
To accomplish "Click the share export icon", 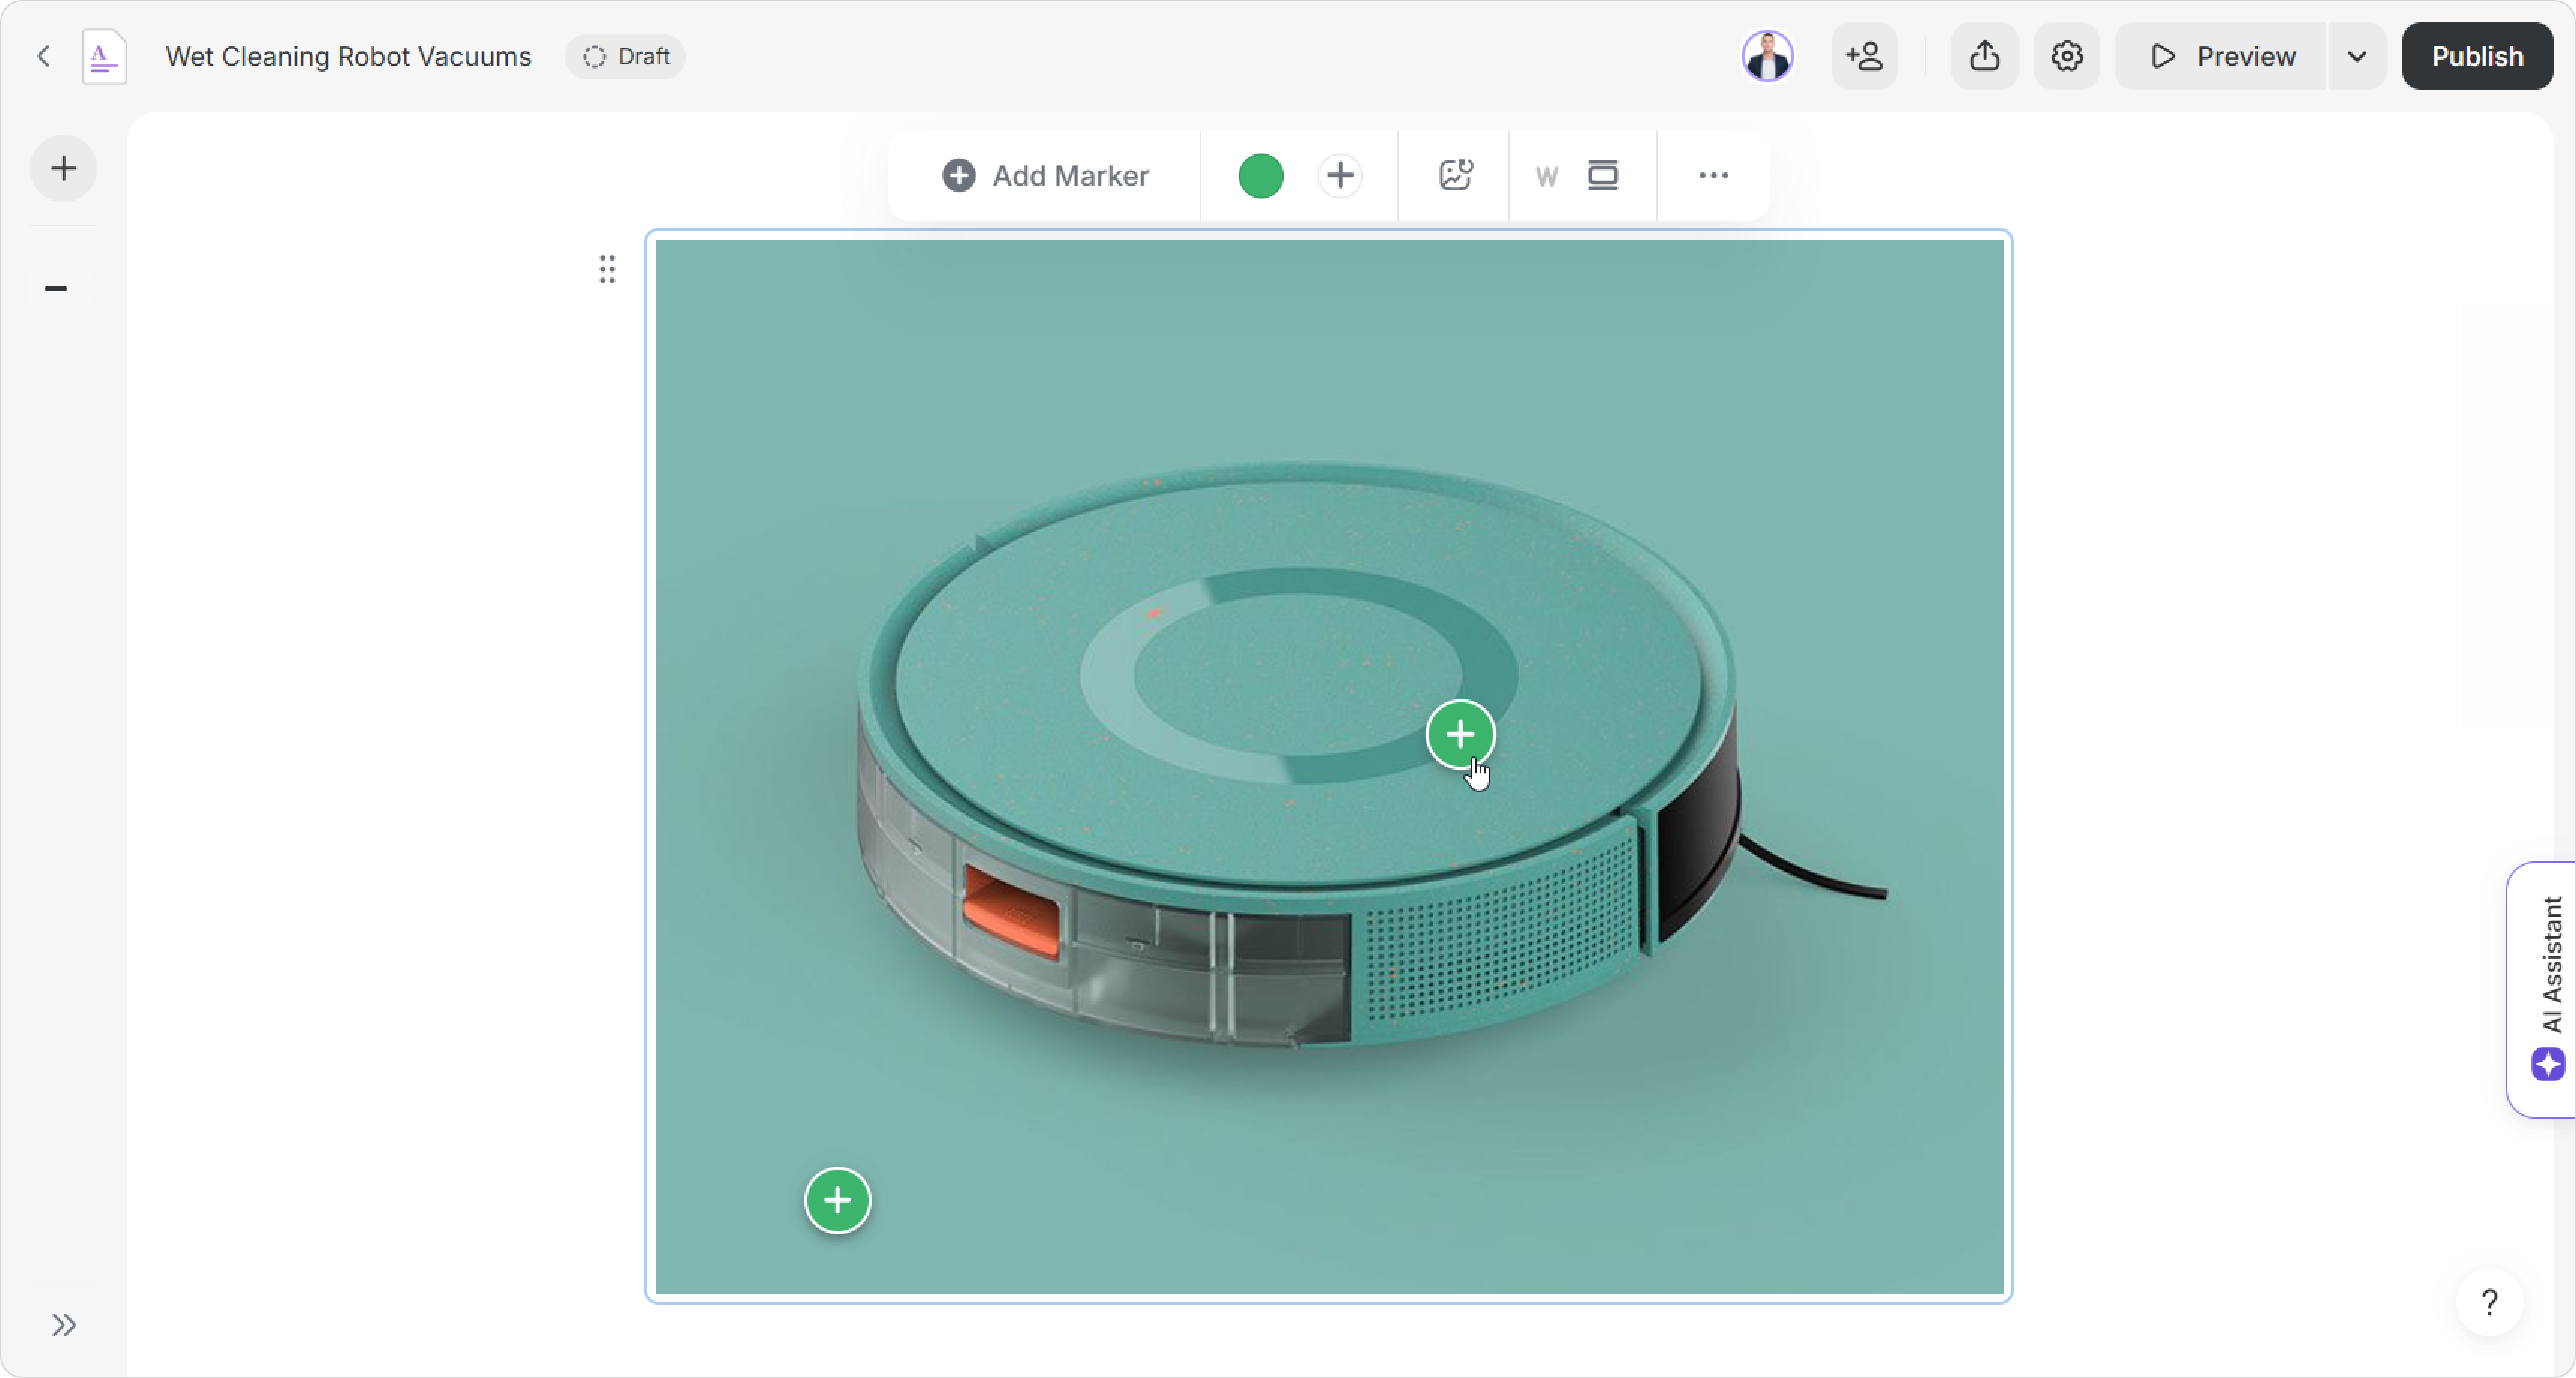I will pyautogui.click(x=1984, y=57).
